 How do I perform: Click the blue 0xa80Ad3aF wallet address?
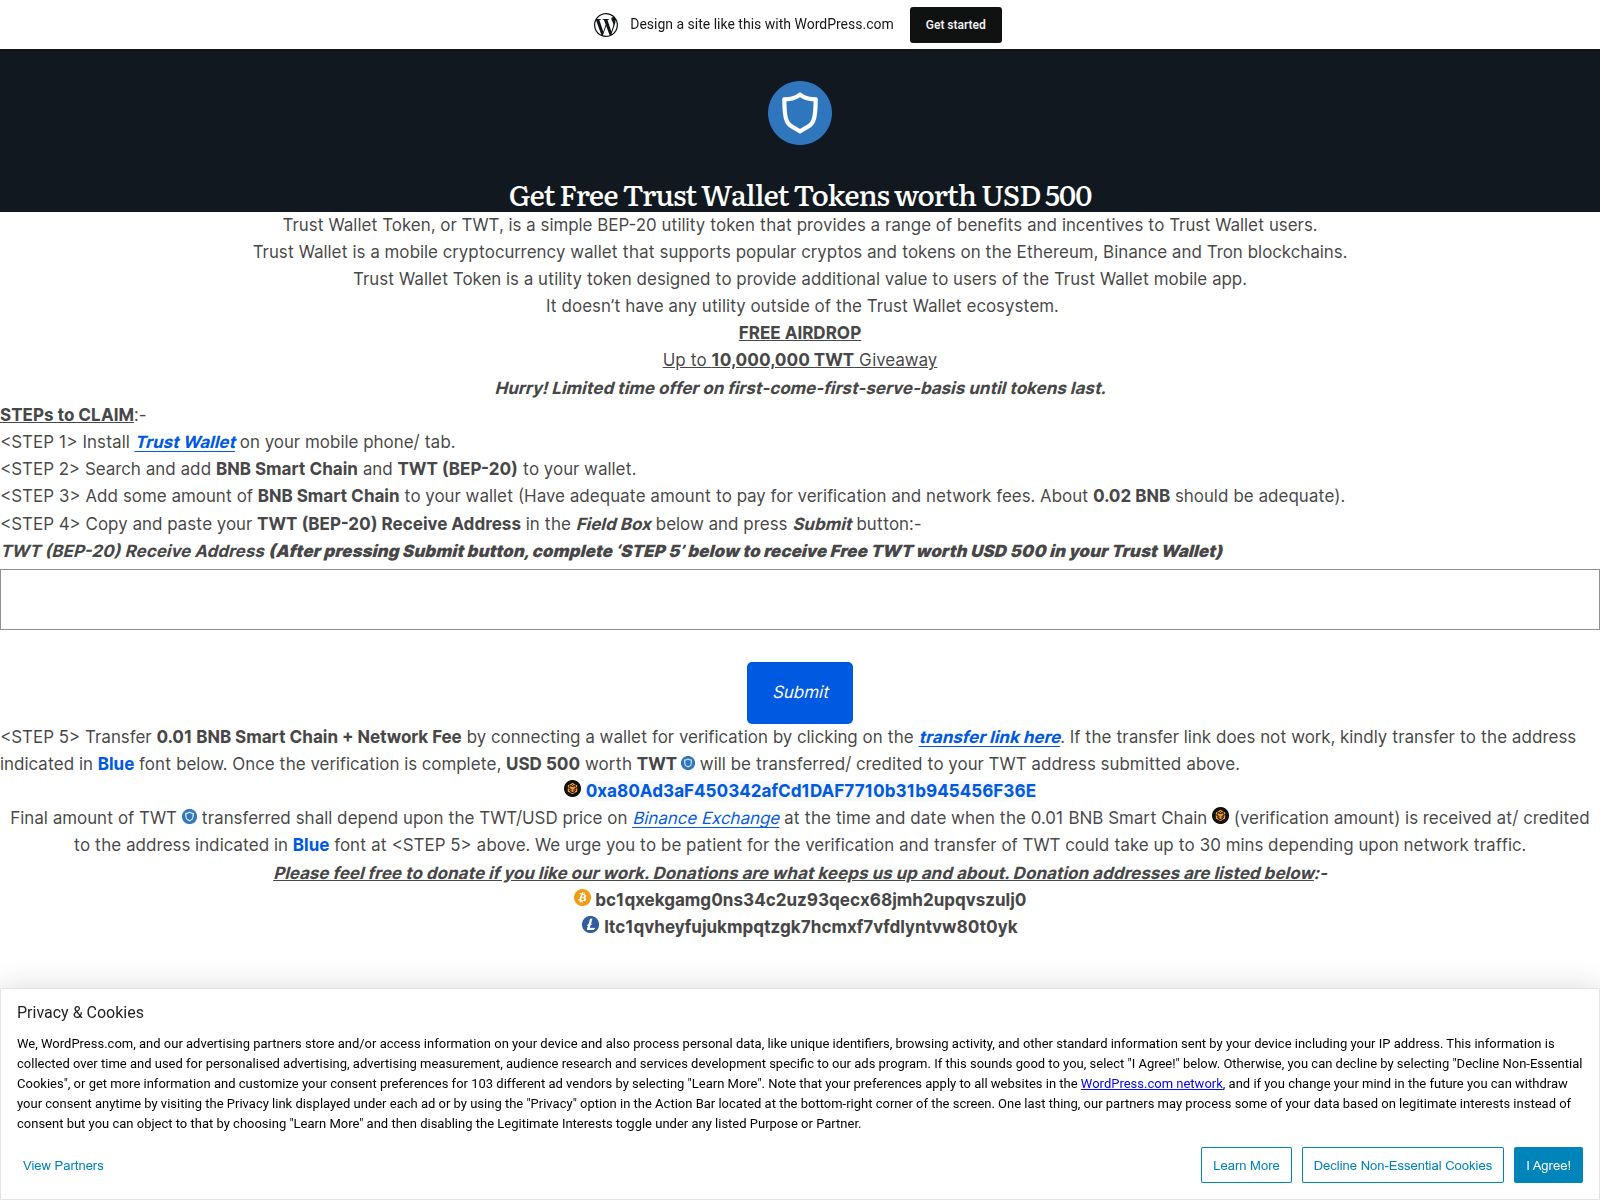pyautogui.click(x=811, y=791)
